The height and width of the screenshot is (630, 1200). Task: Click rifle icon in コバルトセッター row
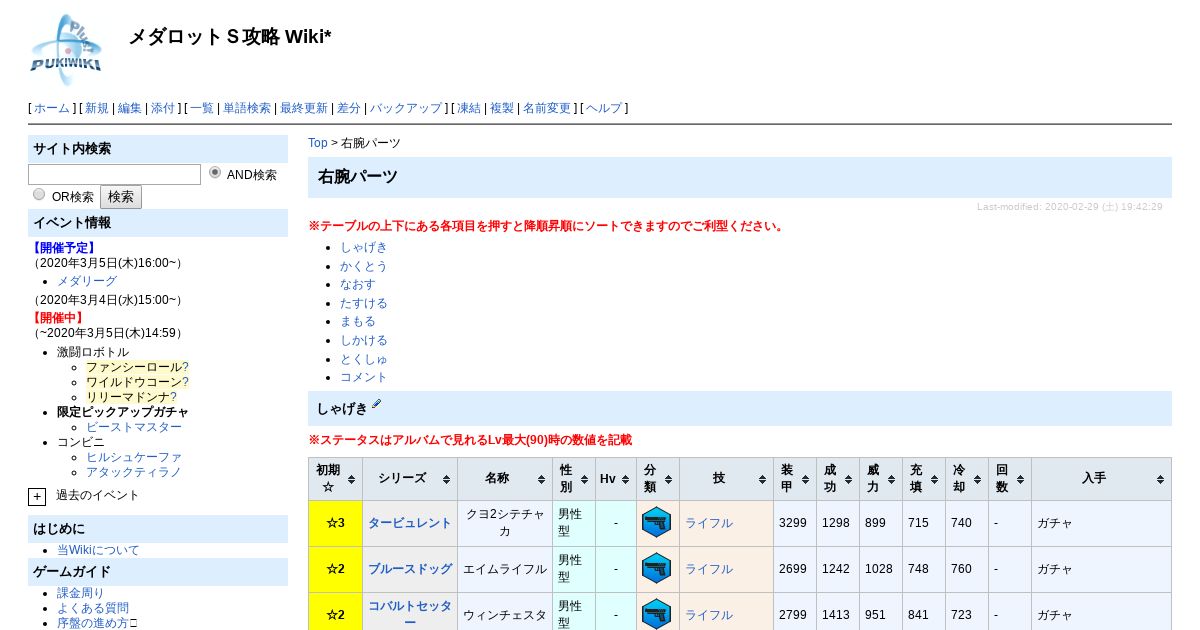pyautogui.click(x=656, y=614)
